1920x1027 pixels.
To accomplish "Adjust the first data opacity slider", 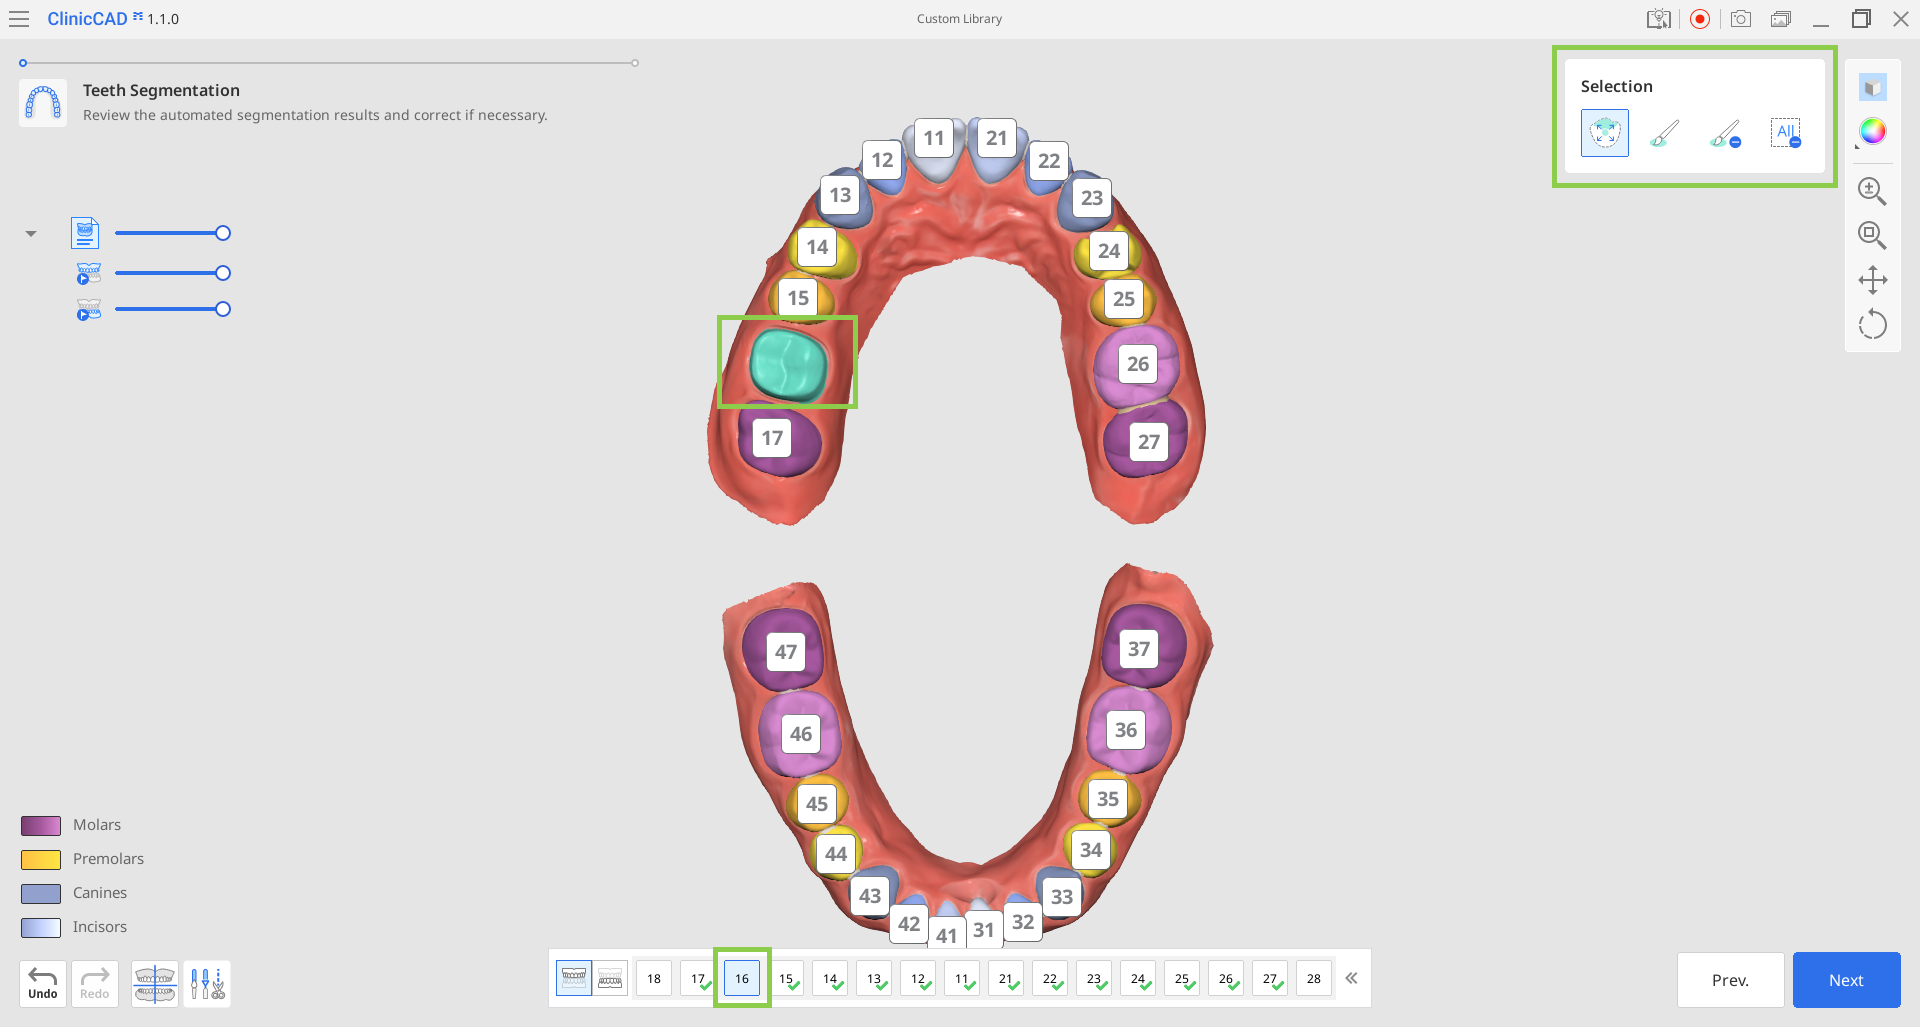I will click(x=173, y=233).
